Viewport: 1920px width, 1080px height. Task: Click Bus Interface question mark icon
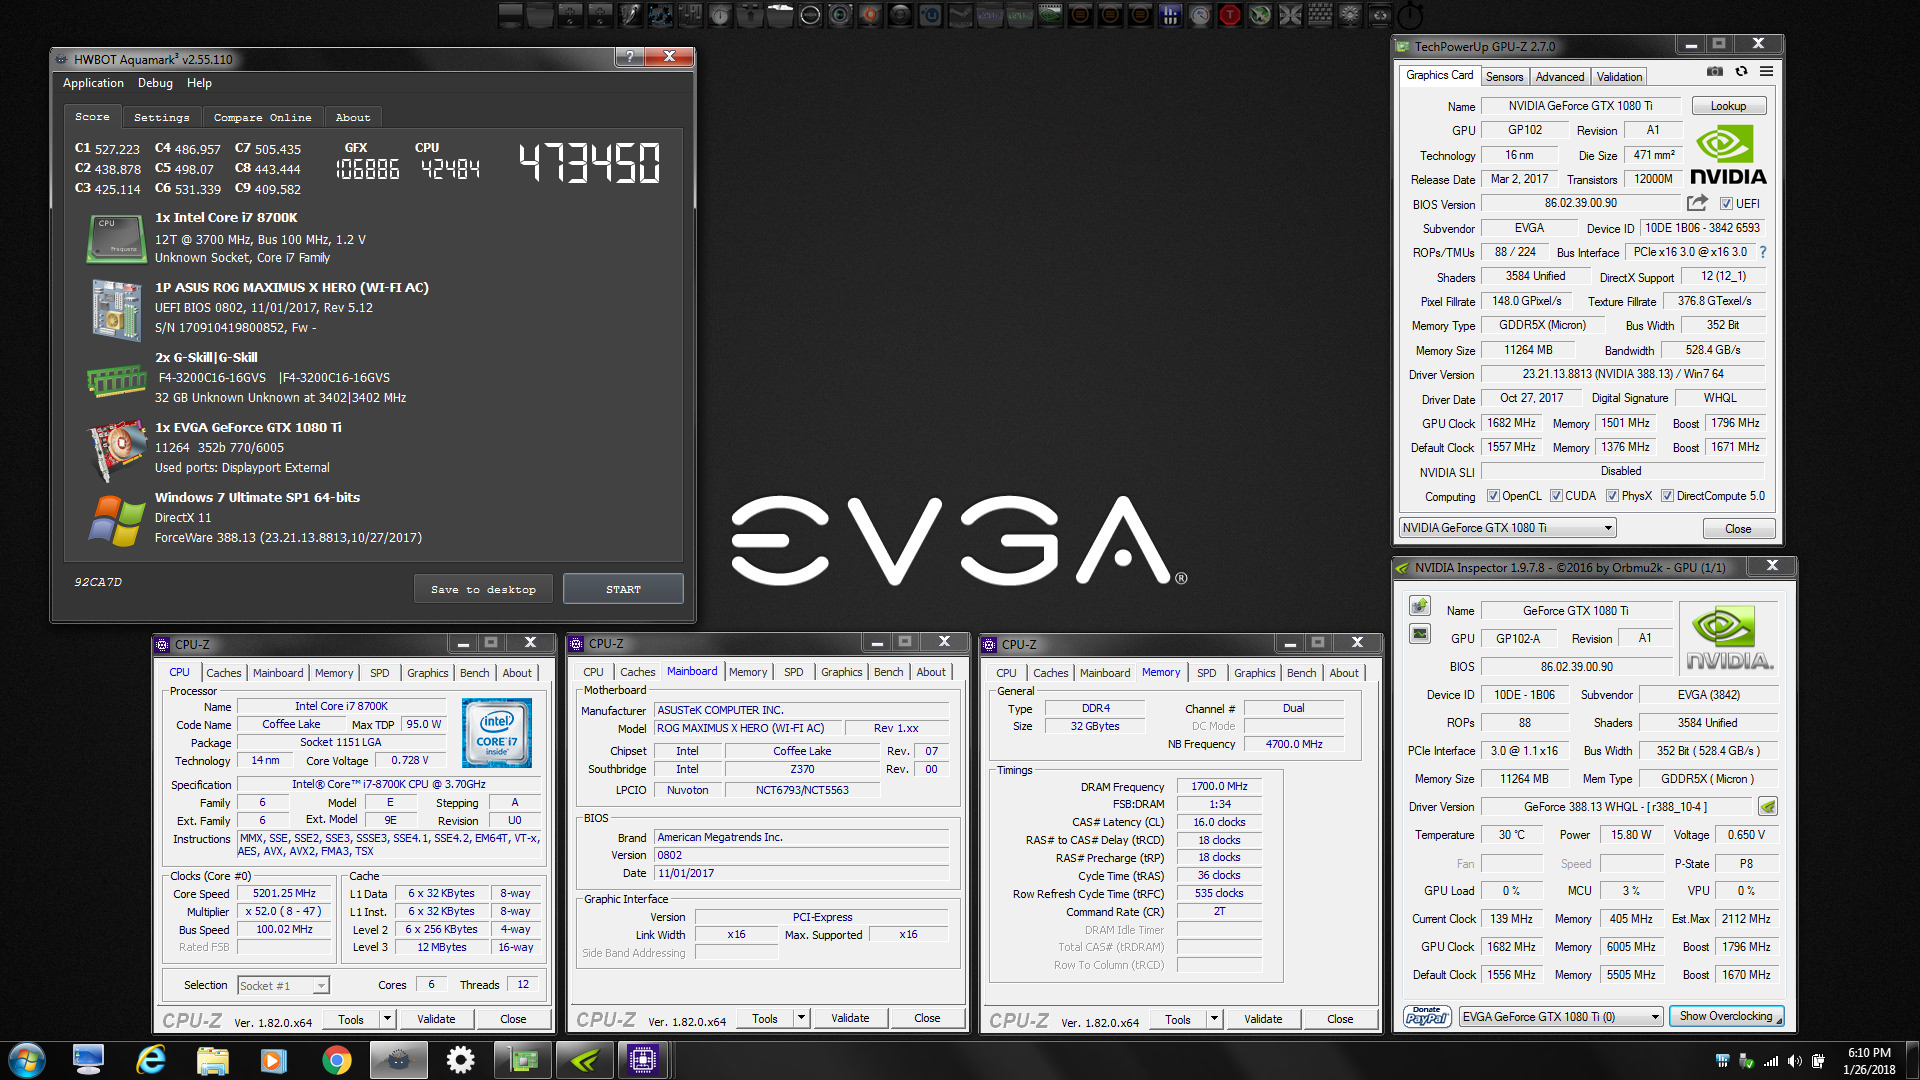click(1763, 252)
